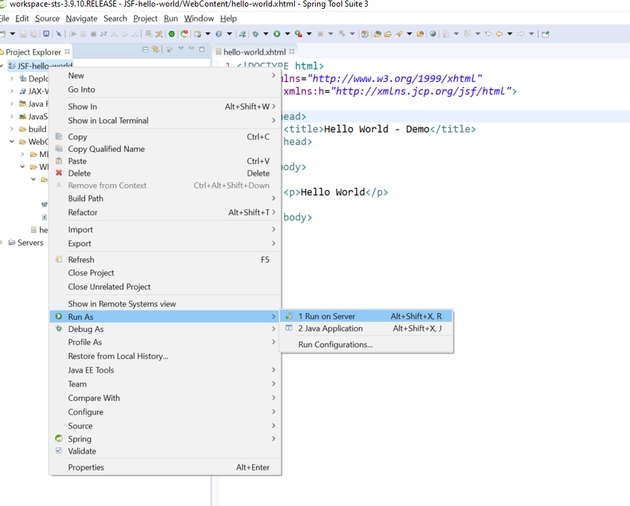Collapse the JSF-hello-world project node
The height and width of the screenshot is (506, 630).
coord(4,66)
